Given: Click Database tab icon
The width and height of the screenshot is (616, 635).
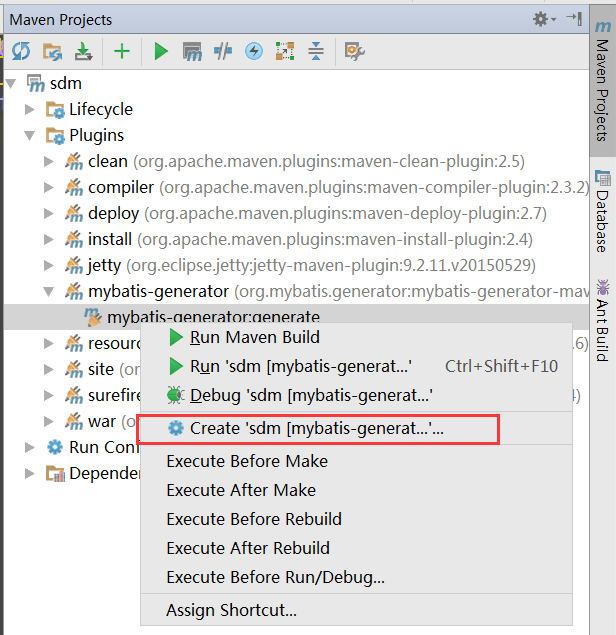Looking at the screenshot, I should pos(603,178).
